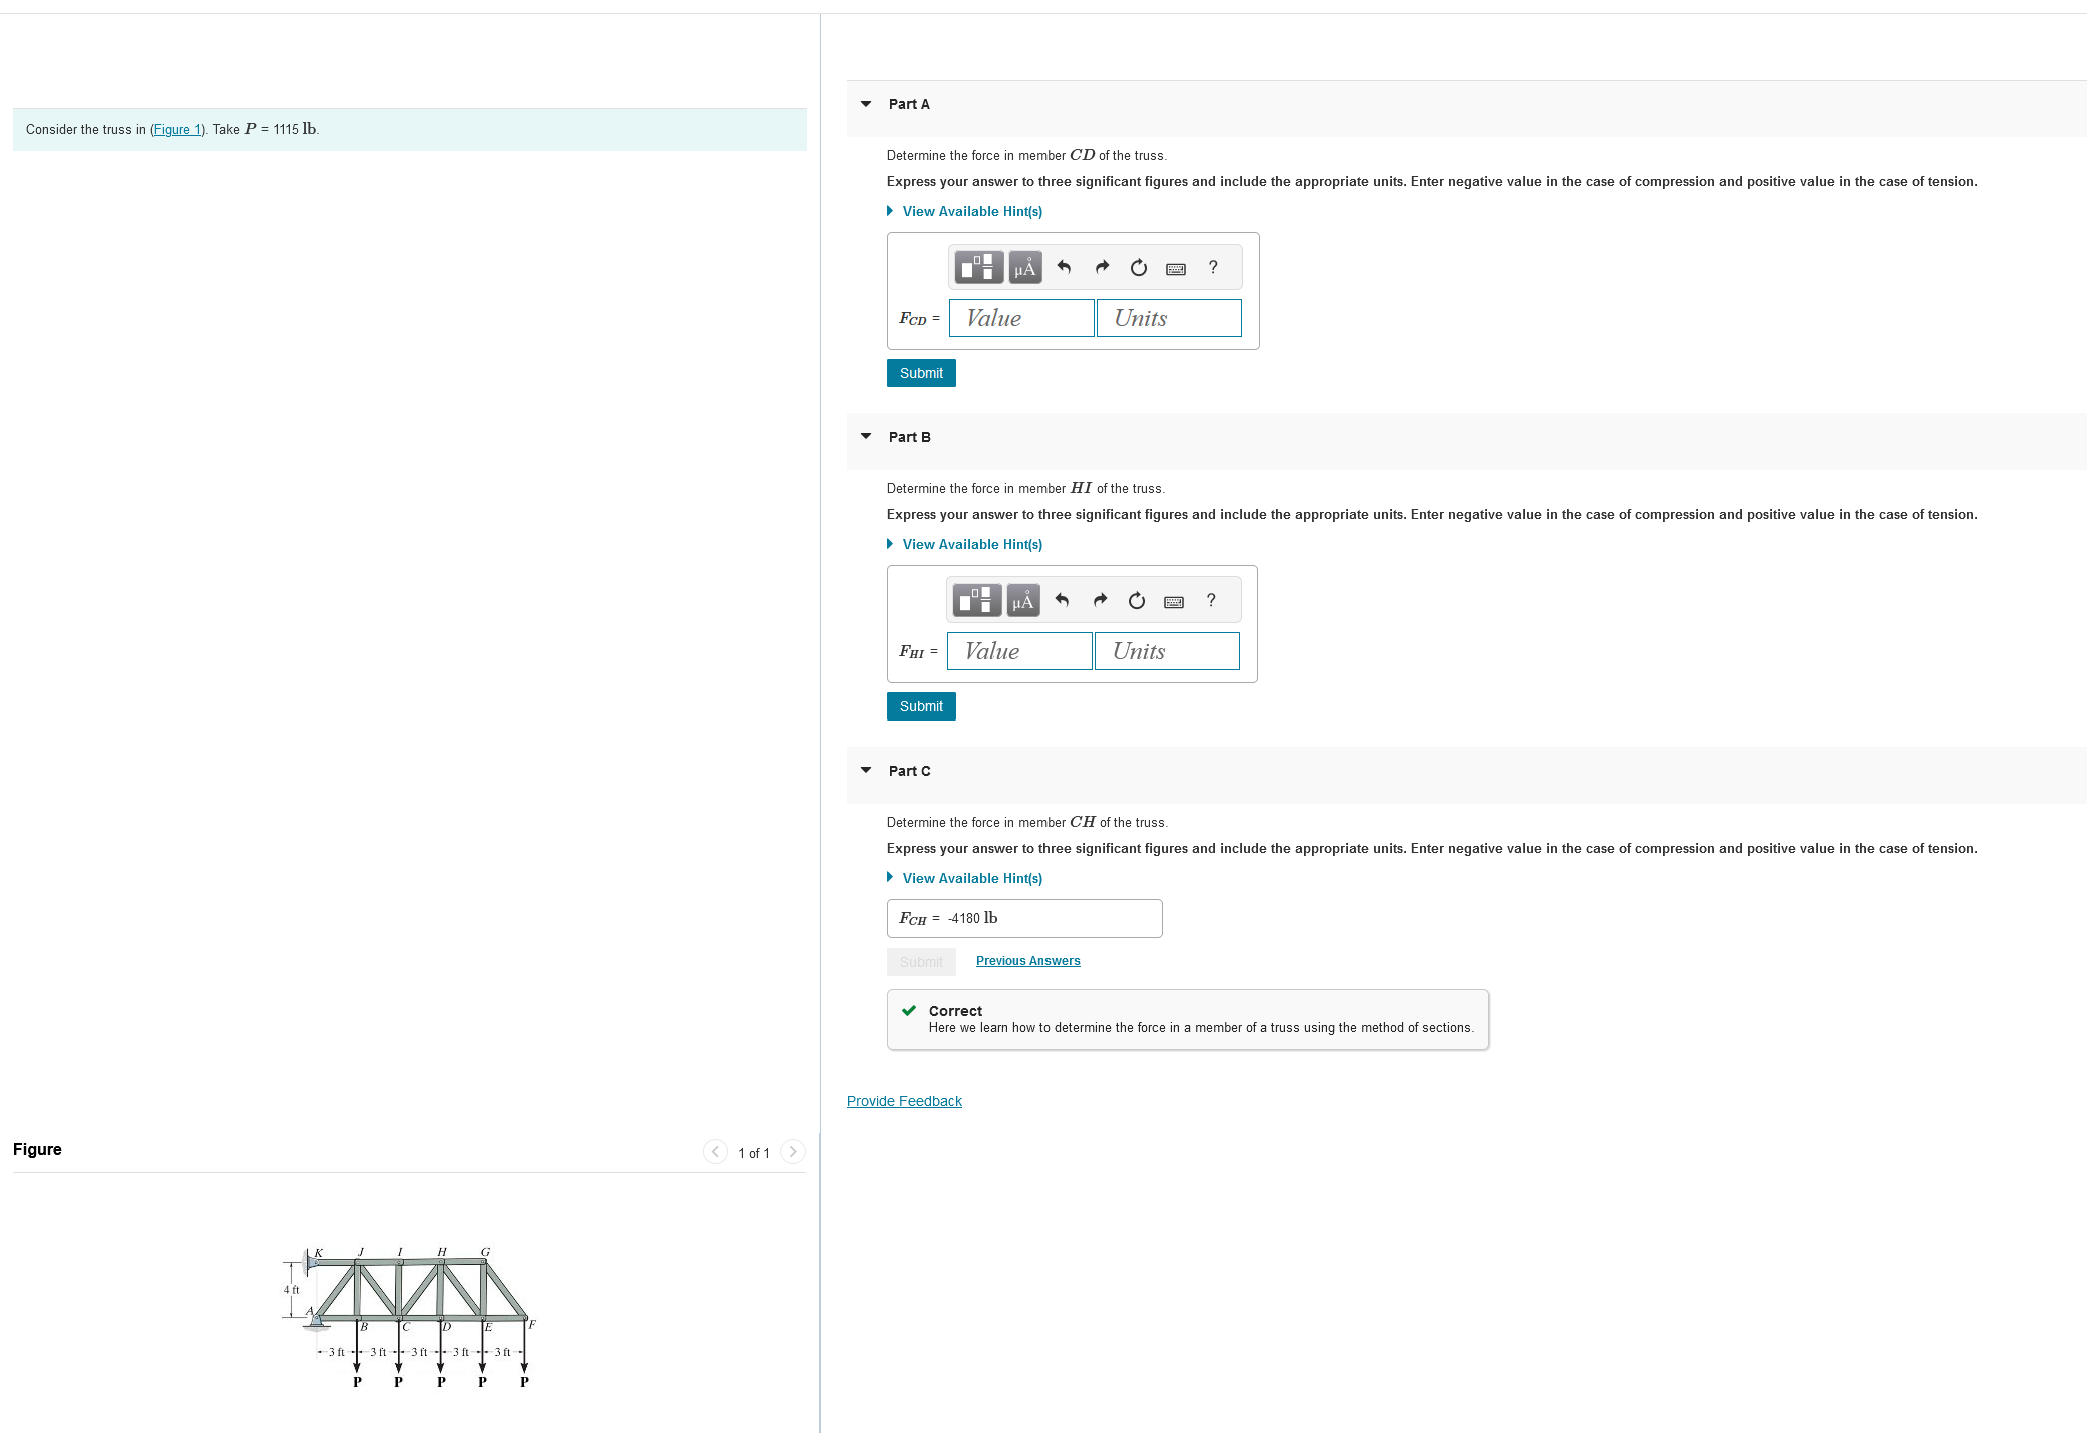The width and height of the screenshot is (2088, 1434).
Task: Click the Value field in Part B
Action: (1019, 651)
